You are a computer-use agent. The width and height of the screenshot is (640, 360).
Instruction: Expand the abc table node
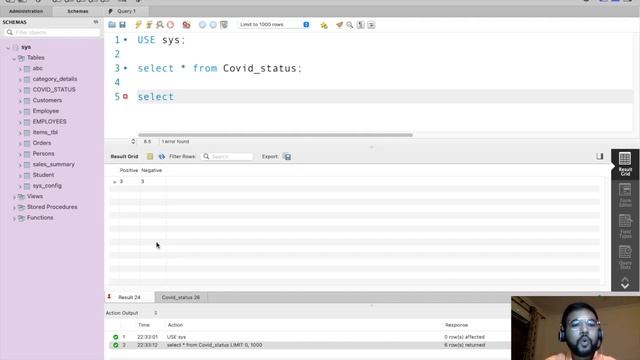(x=20, y=69)
